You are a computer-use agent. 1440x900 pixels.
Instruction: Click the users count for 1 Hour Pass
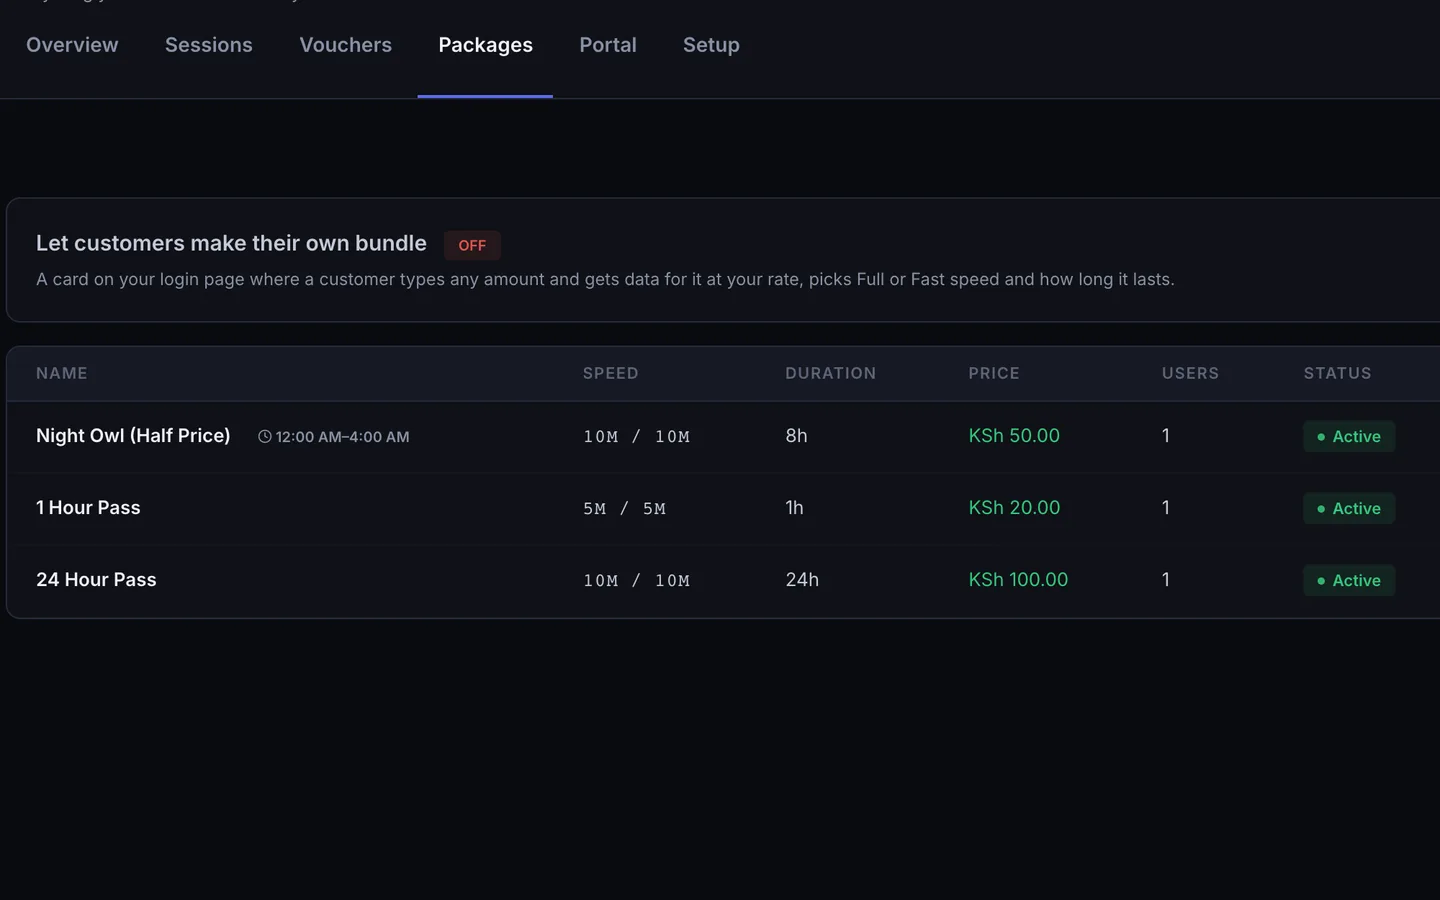tap(1166, 507)
